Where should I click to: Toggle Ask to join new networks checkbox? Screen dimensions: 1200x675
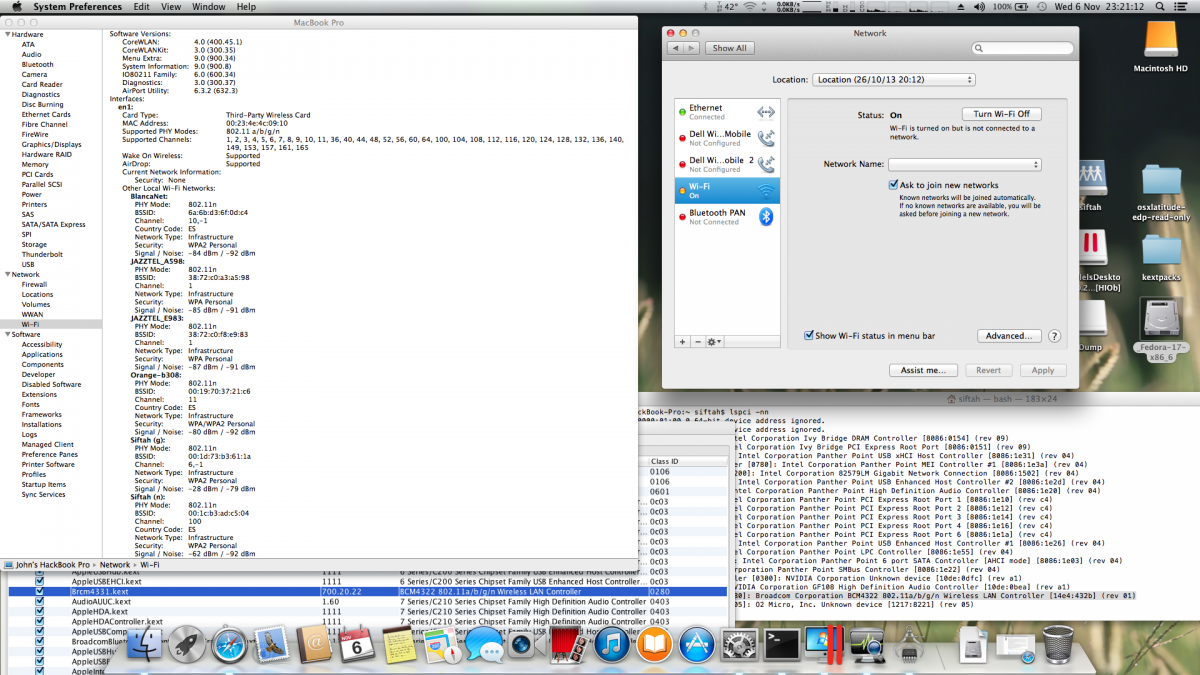[894, 185]
